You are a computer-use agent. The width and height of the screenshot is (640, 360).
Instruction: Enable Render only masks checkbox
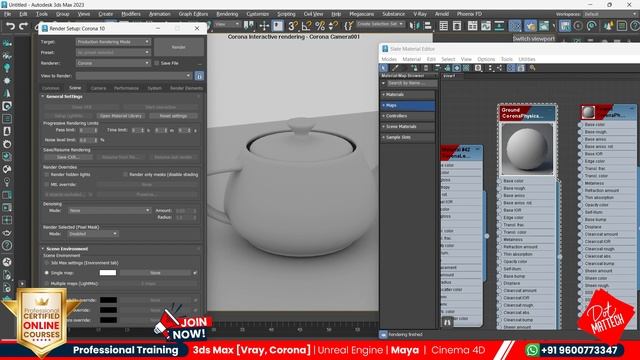click(x=125, y=174)
